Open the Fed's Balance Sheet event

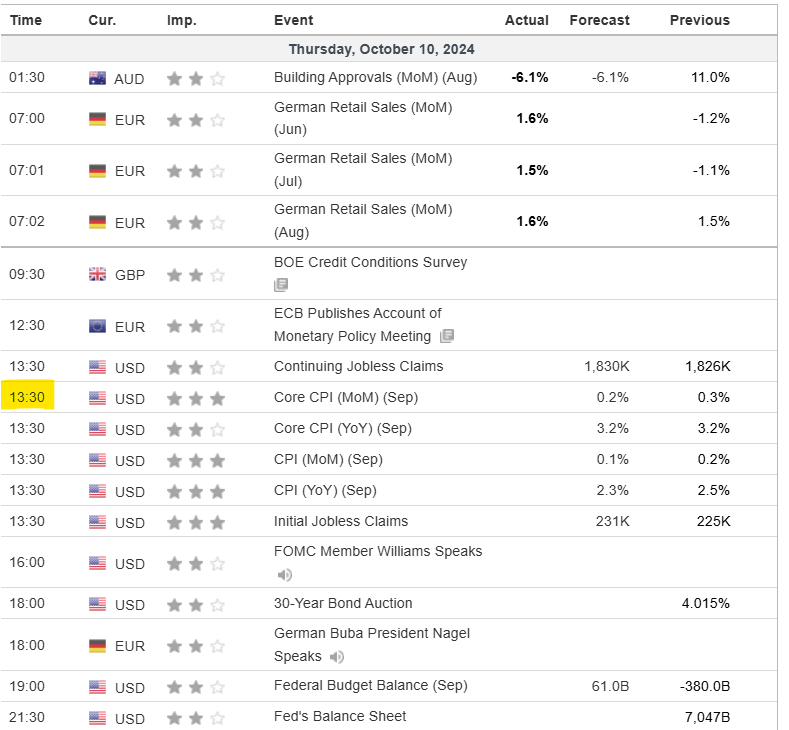click(340, 717)
